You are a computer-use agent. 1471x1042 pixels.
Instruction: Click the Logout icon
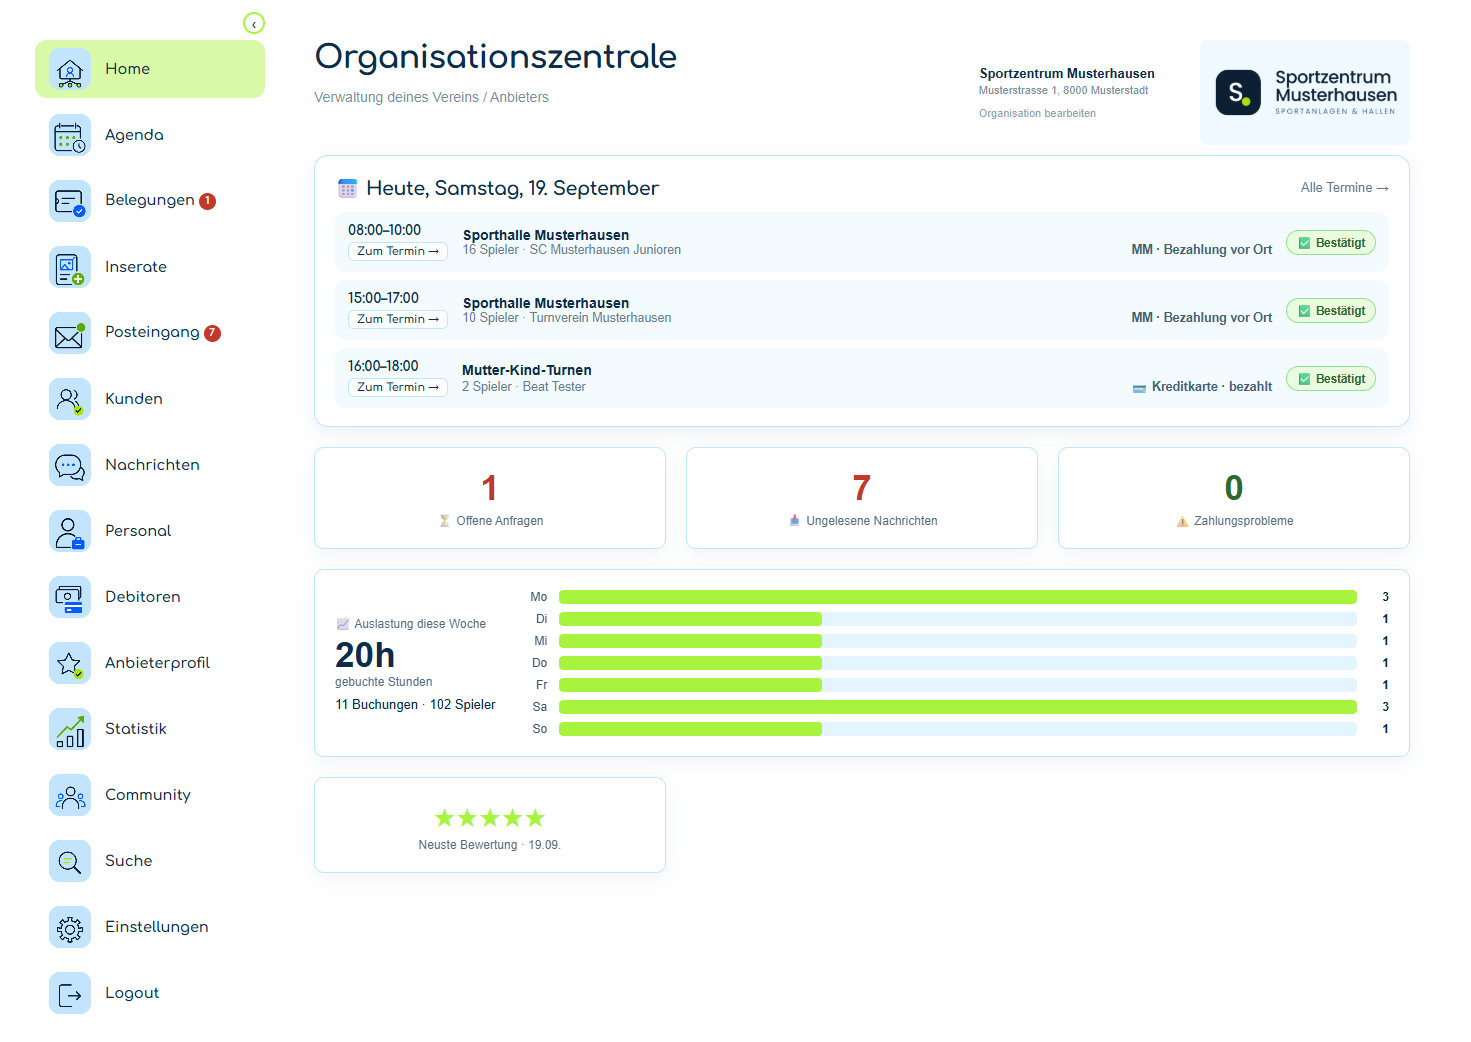click(x=70, y=993)
